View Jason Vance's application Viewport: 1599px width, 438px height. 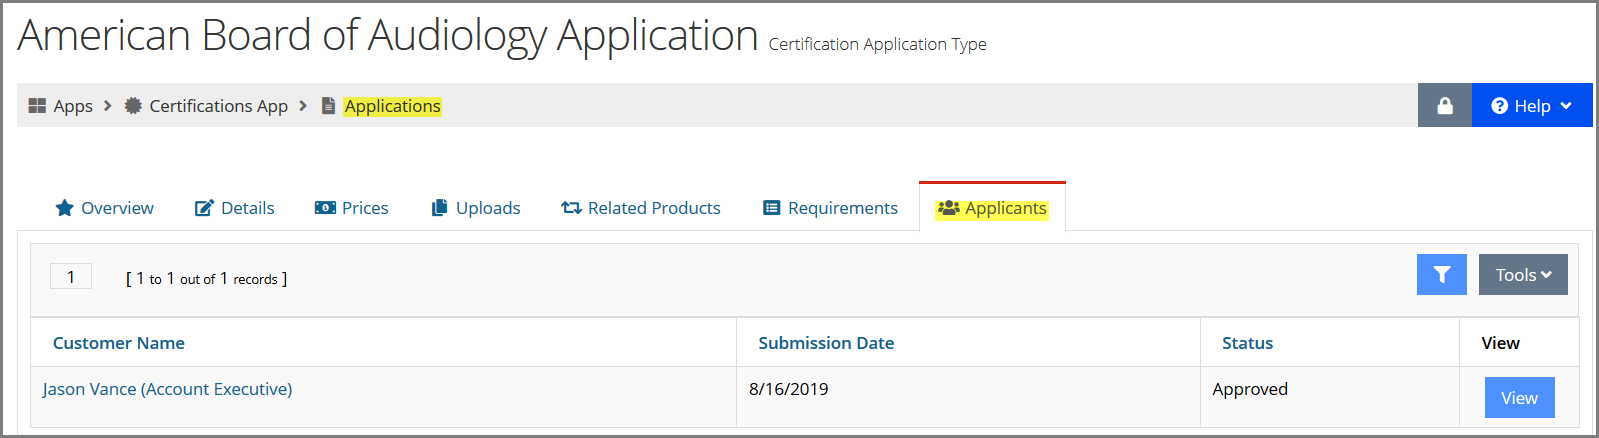coord(1519,397)
